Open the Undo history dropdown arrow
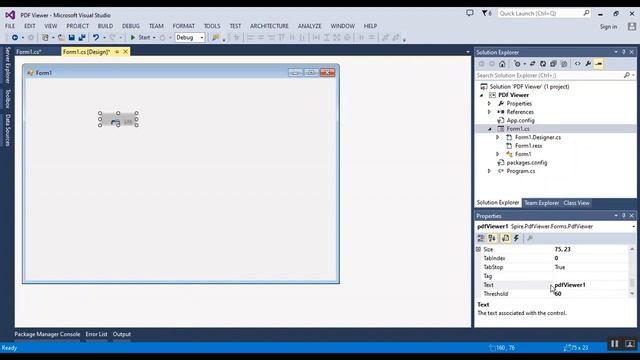Viewport: 640px width, 360px height. point(104,38)
